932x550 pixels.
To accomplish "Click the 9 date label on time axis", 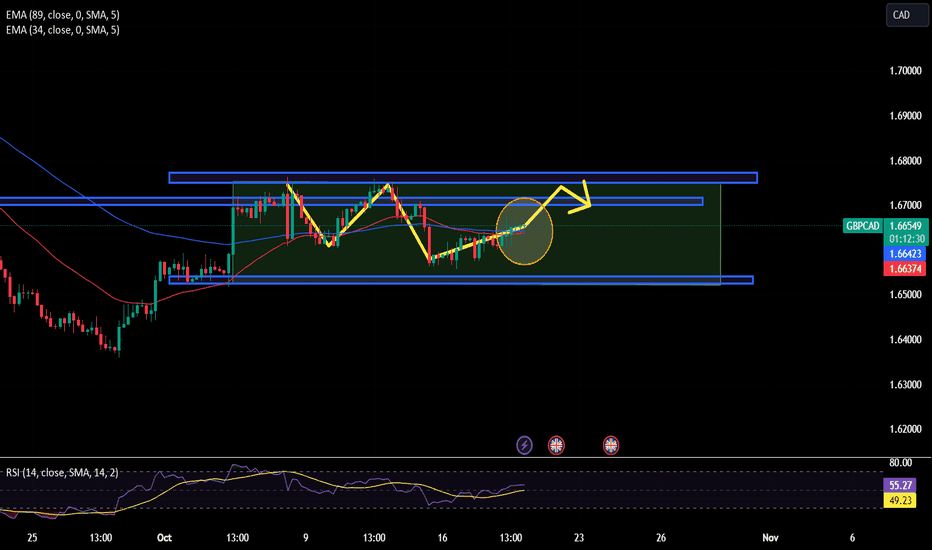I will (306, 538).
